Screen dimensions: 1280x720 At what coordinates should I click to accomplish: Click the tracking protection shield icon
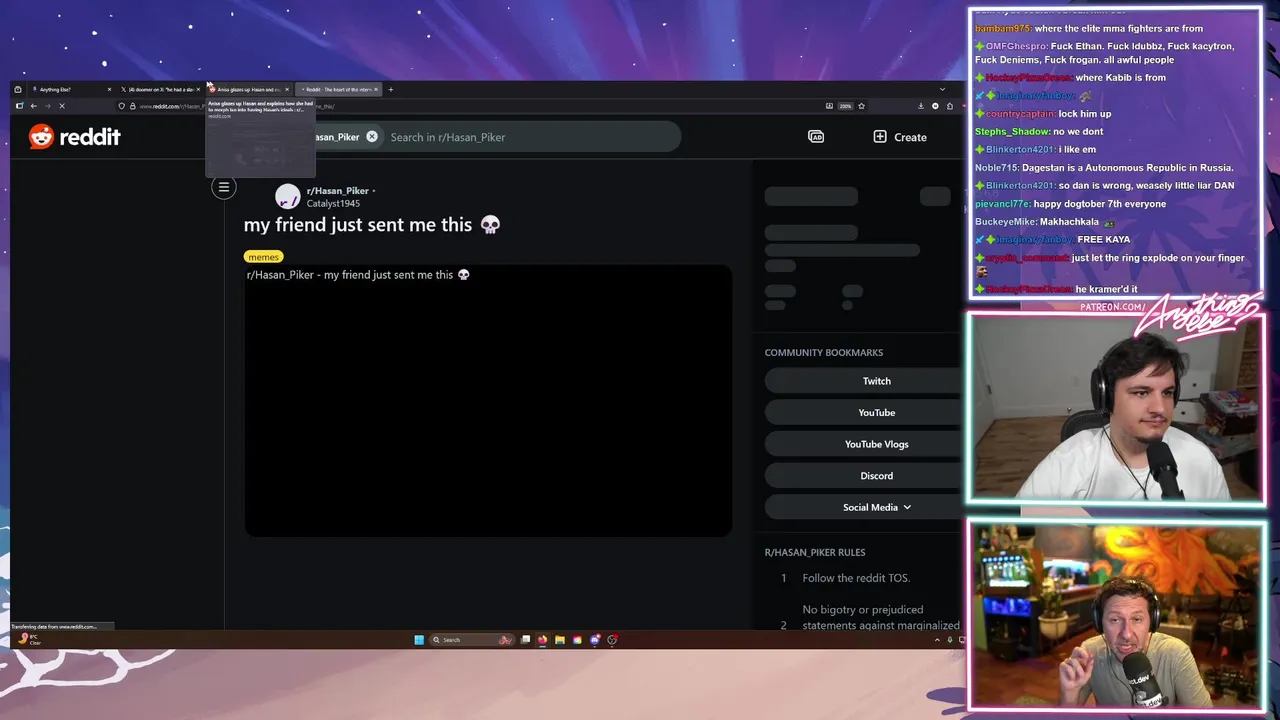click(x=121, y=106)
